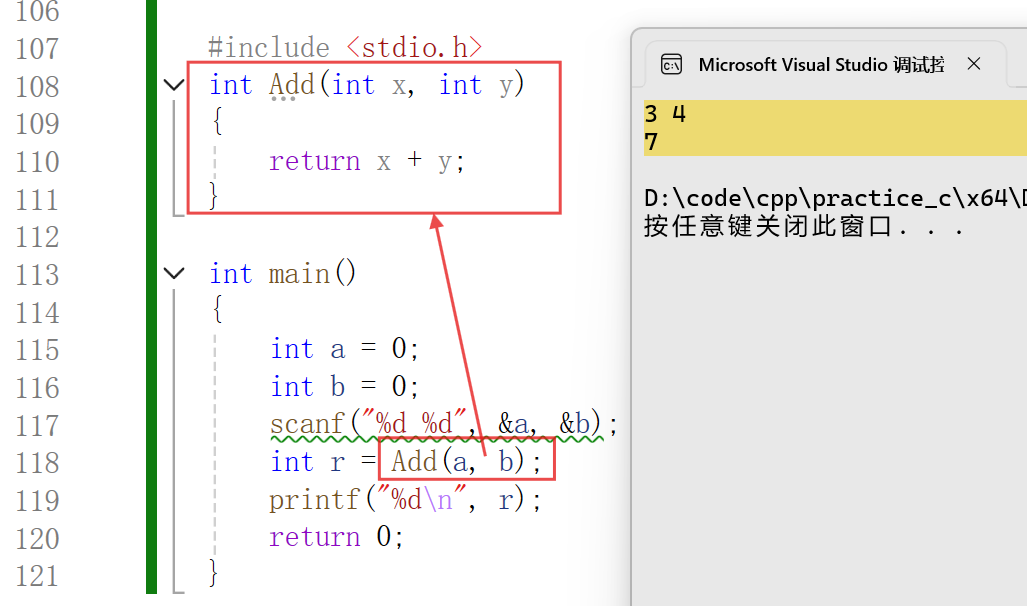Screen dimensions: 1027x606
Task: Click the Add function name in its definition
Action: pyautogui.click(x=292, y=85)
